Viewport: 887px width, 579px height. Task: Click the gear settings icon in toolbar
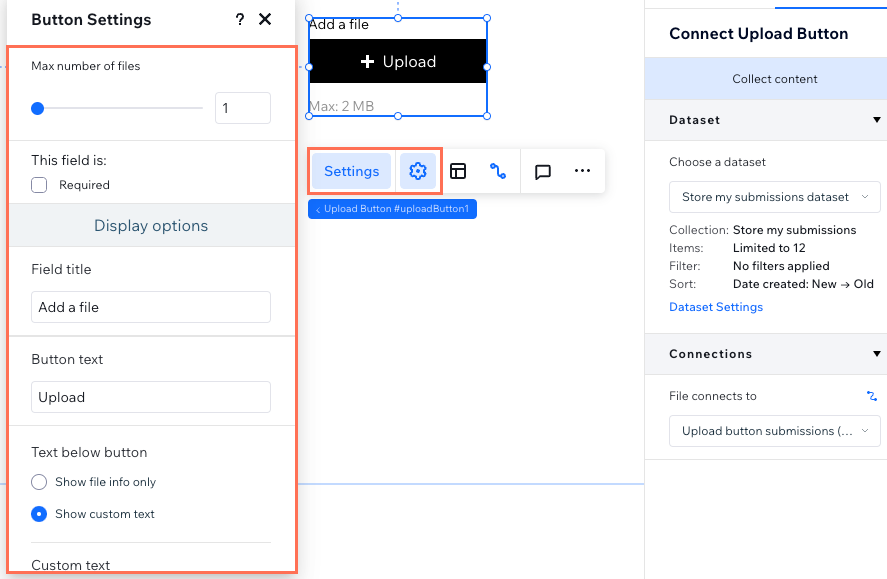[x=418, y=171]
